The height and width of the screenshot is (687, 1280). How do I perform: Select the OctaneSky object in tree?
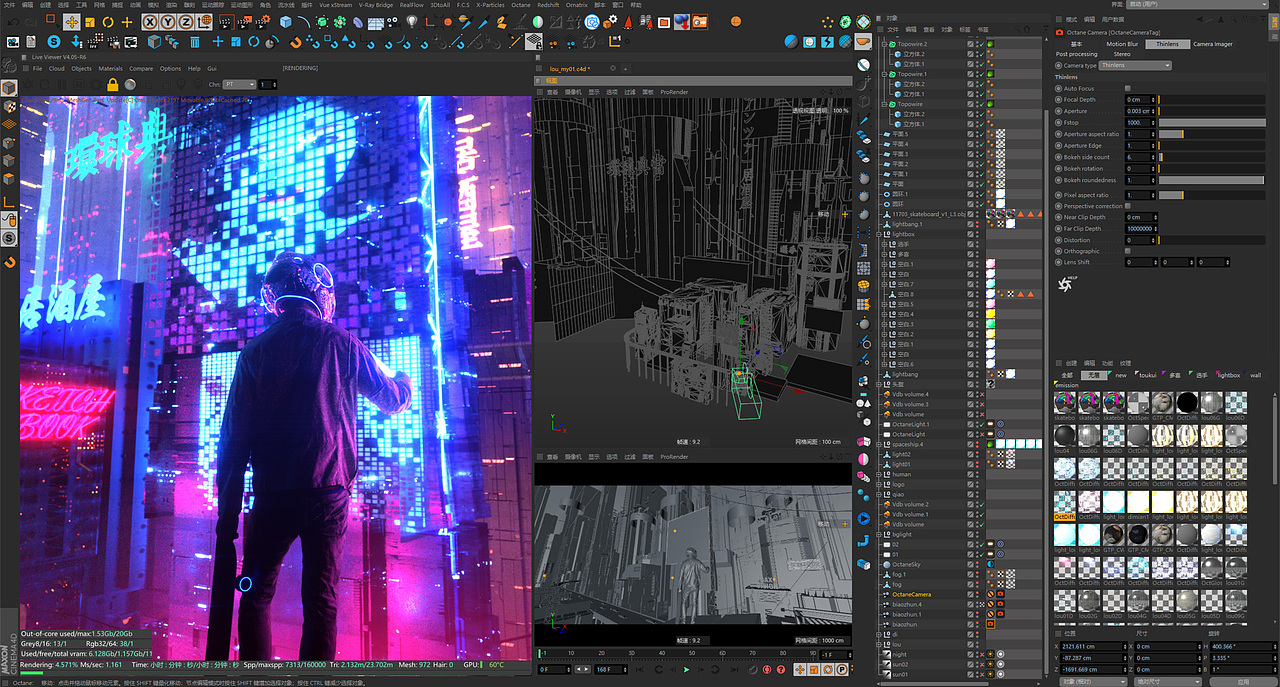tap(905, 564)
